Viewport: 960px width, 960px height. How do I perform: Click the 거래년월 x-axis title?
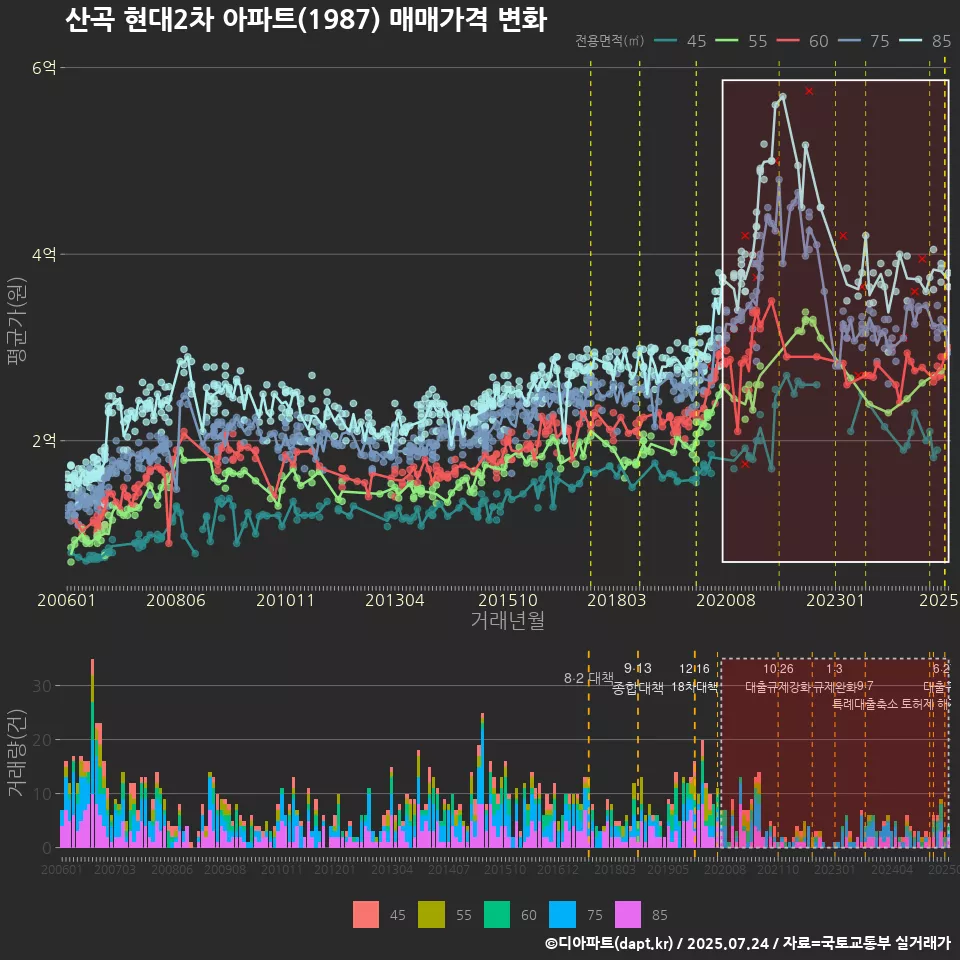coord(508,620)
